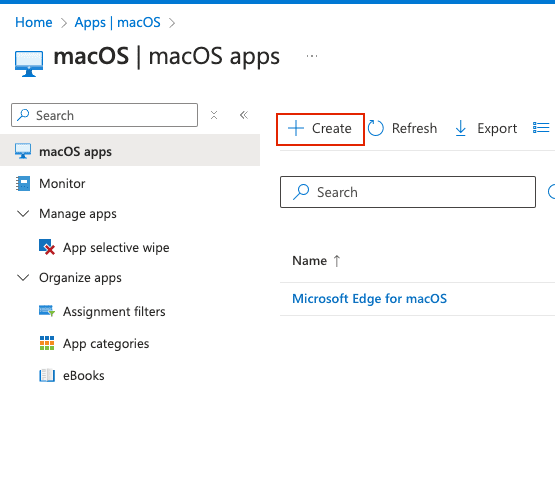Click the Monitor notebook icon
This screenshot has height=490, width=555.
[23, 184]
